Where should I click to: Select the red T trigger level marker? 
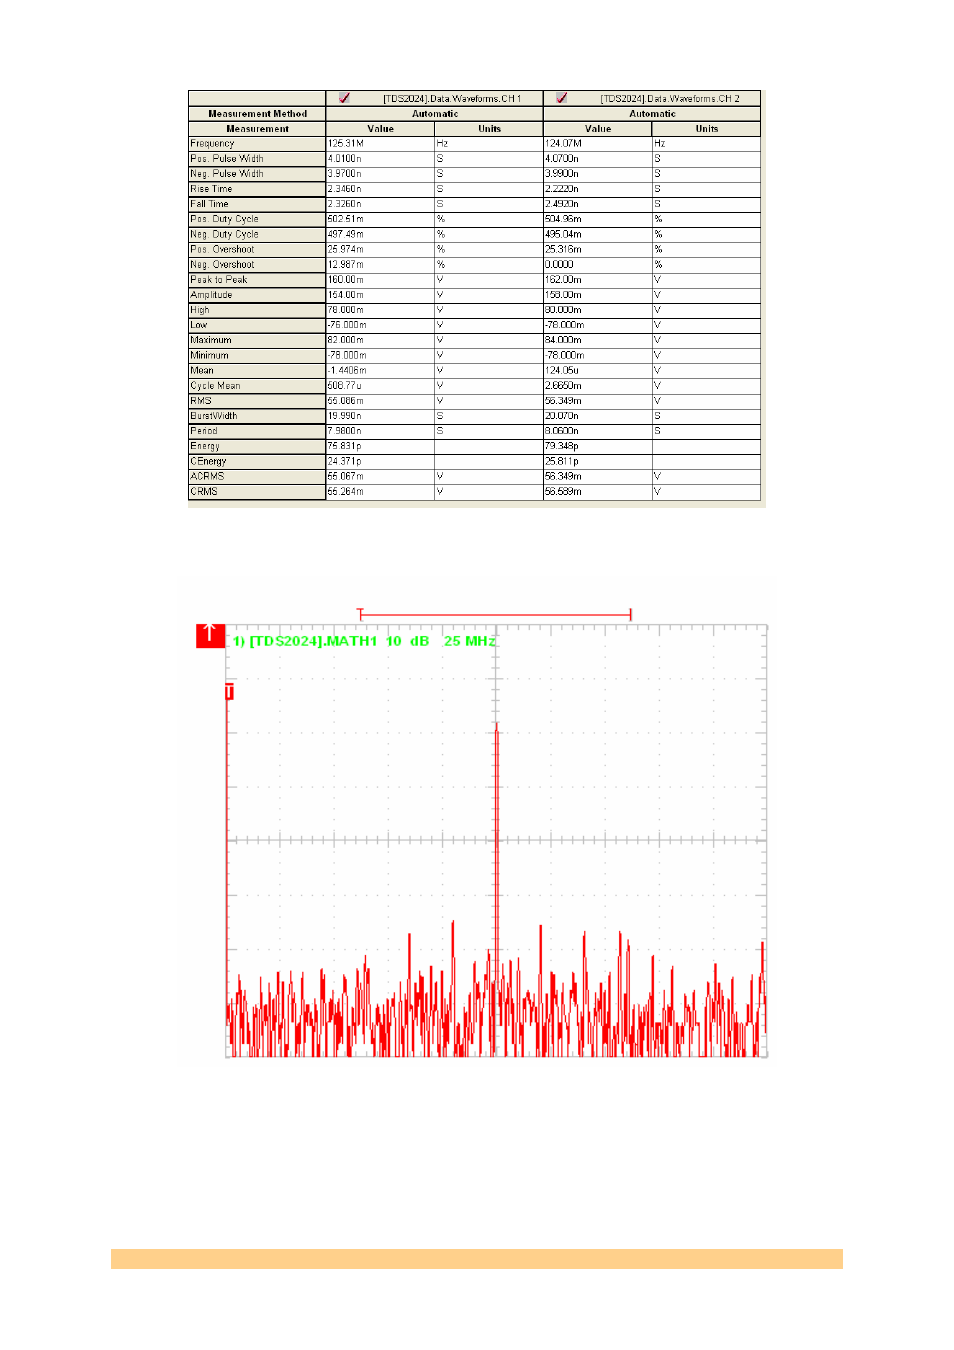pos(229,691)
